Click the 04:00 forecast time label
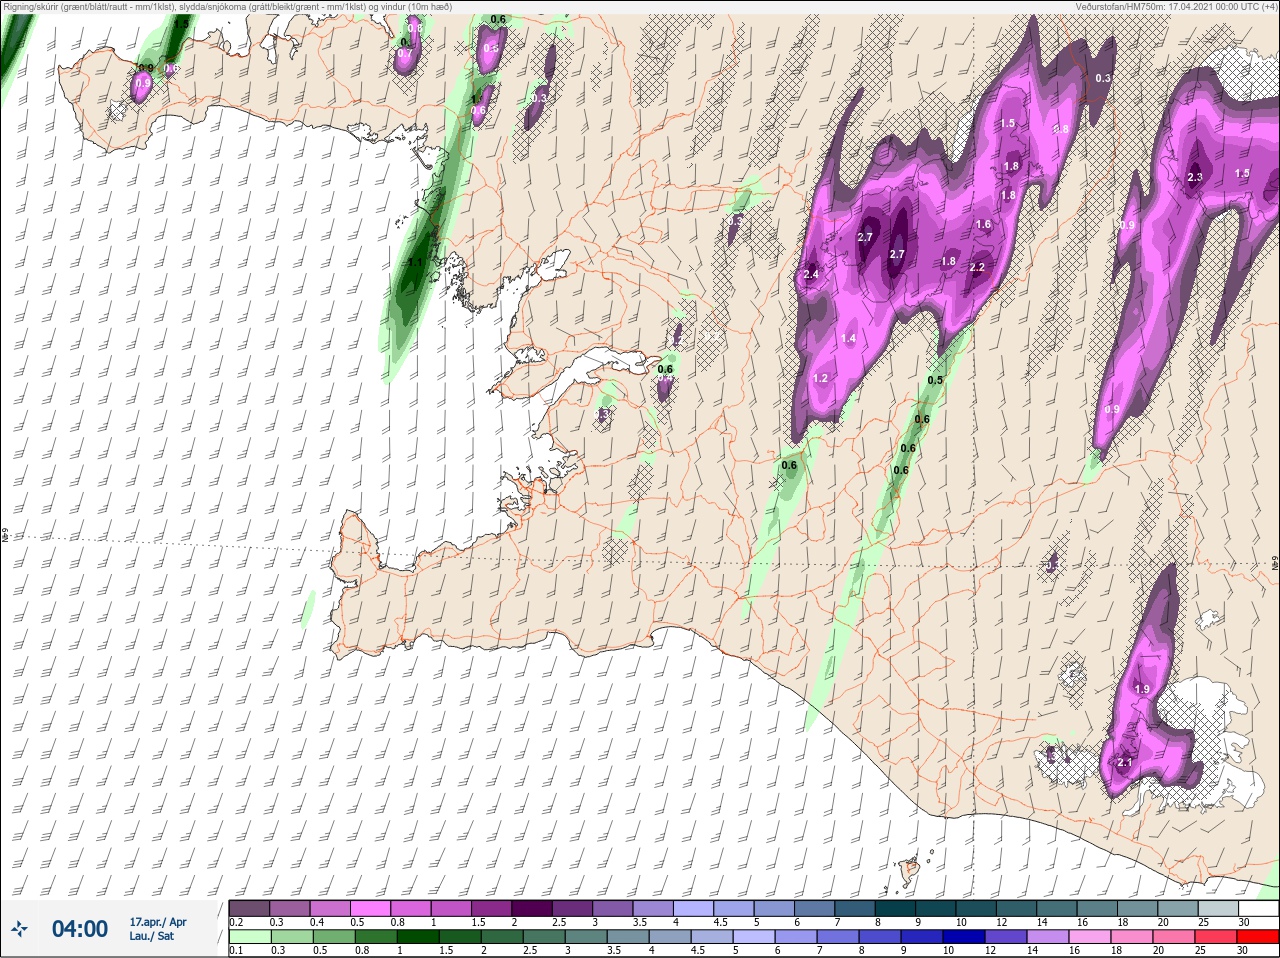Screen dimensions: 1280x958 [80, 929]
